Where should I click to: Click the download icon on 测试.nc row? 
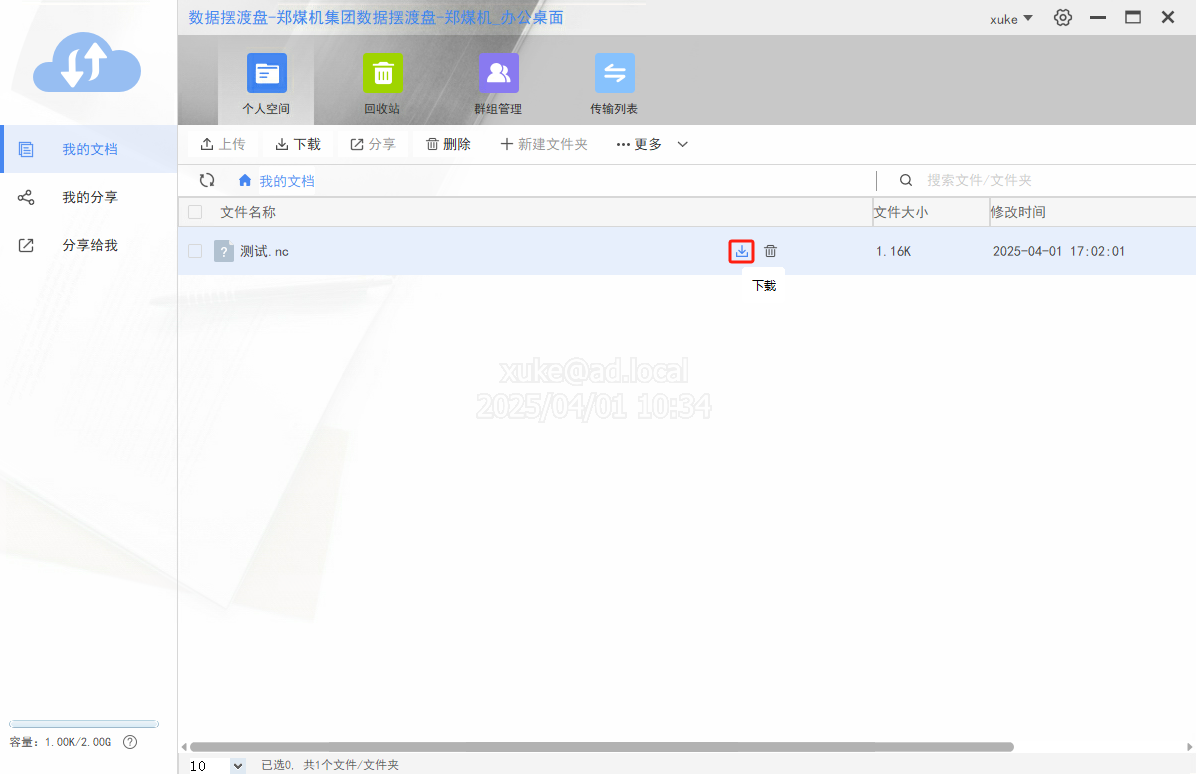click(x=741, y=251)
